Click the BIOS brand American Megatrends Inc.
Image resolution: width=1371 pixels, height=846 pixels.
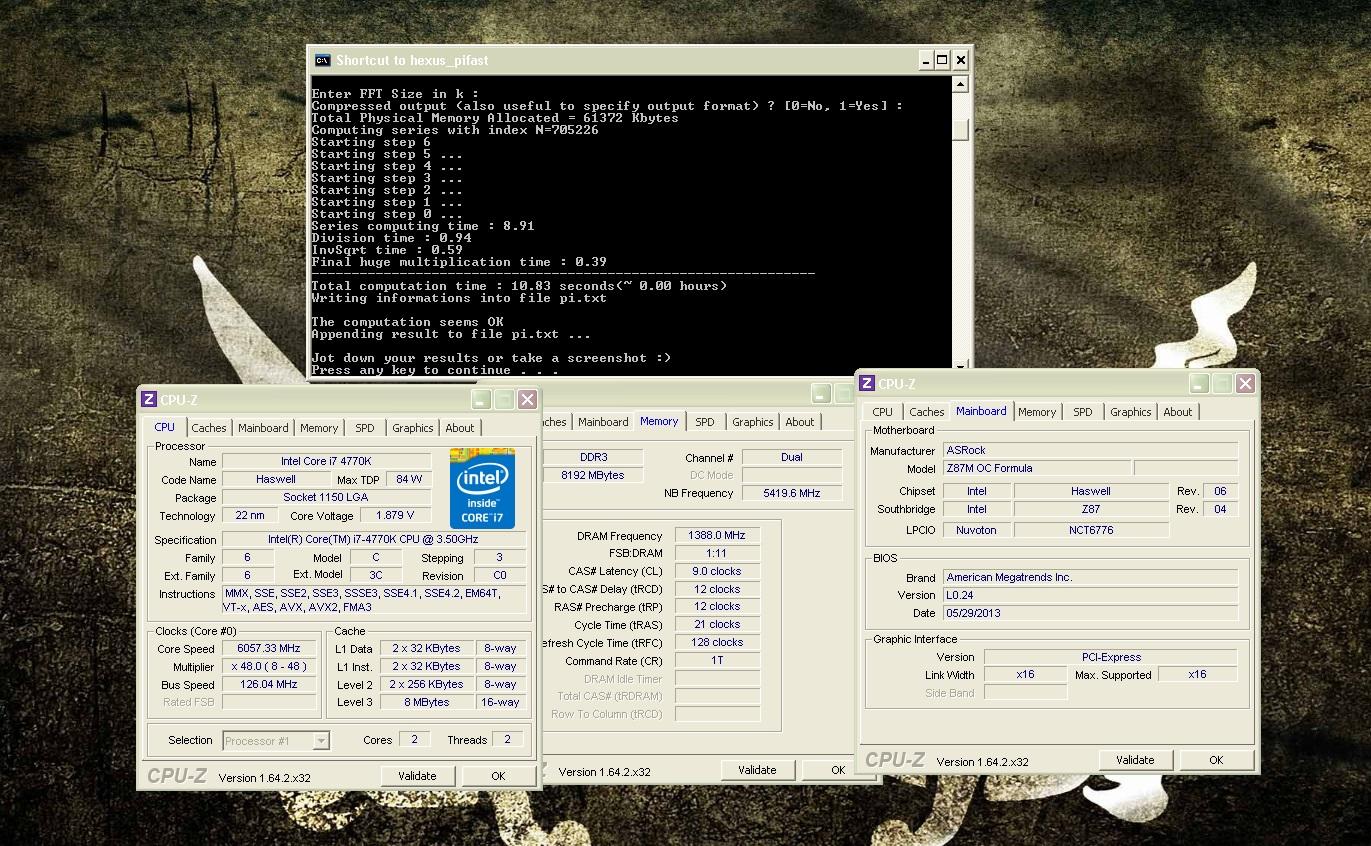tap(1090, 577)
